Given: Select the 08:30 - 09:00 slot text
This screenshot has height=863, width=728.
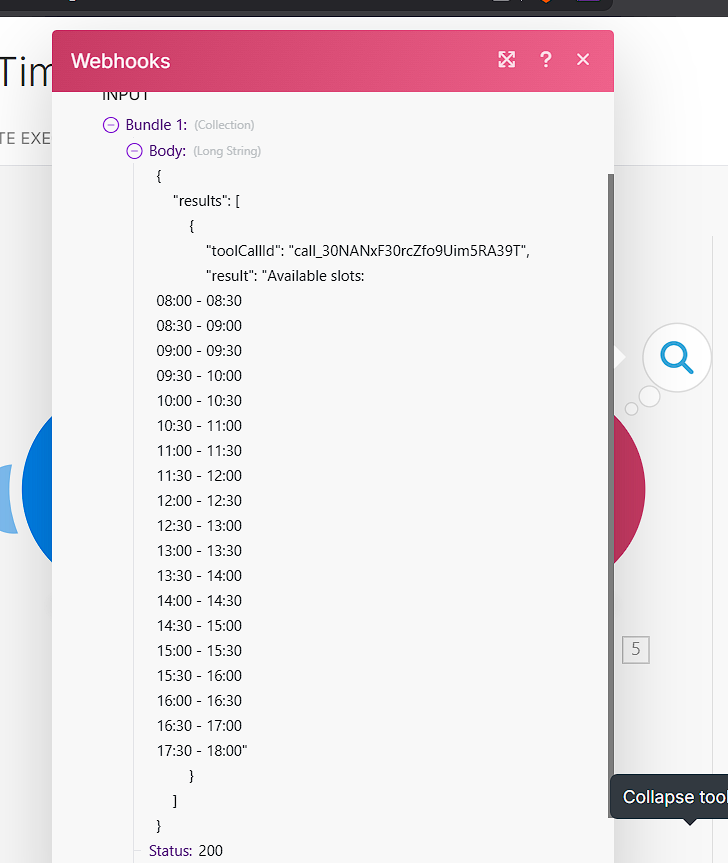Looking at the screenshot, I should [199, 326].
